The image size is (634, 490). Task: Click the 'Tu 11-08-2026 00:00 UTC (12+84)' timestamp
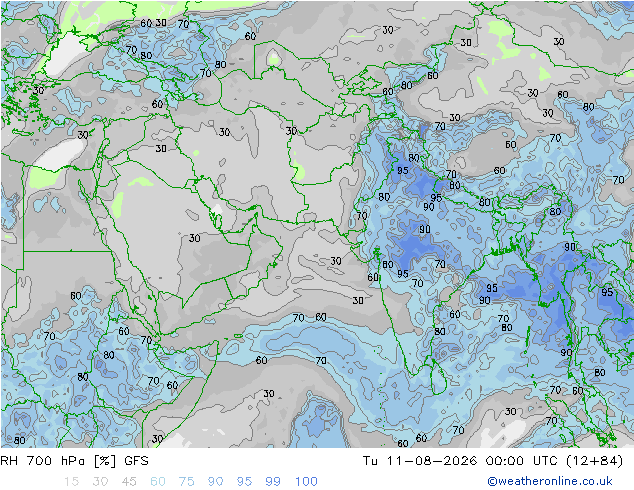coord(493,460)
